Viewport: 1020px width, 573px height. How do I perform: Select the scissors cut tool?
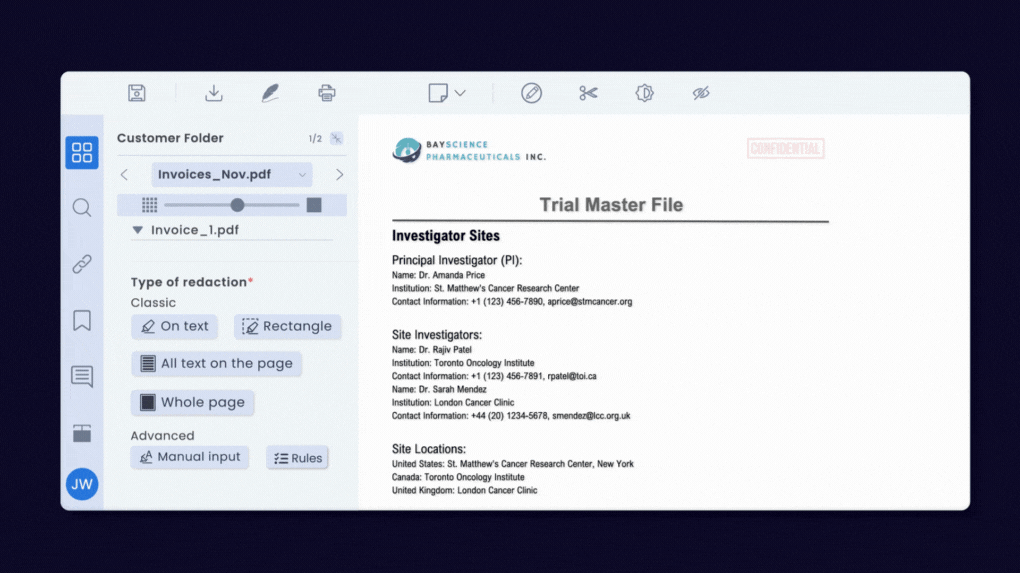[588, 93]
